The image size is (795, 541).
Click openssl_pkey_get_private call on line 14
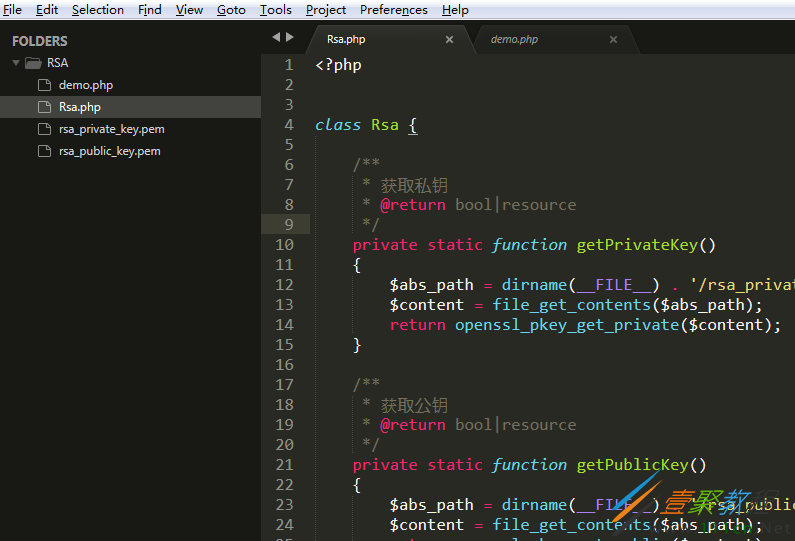coord(567,325)
